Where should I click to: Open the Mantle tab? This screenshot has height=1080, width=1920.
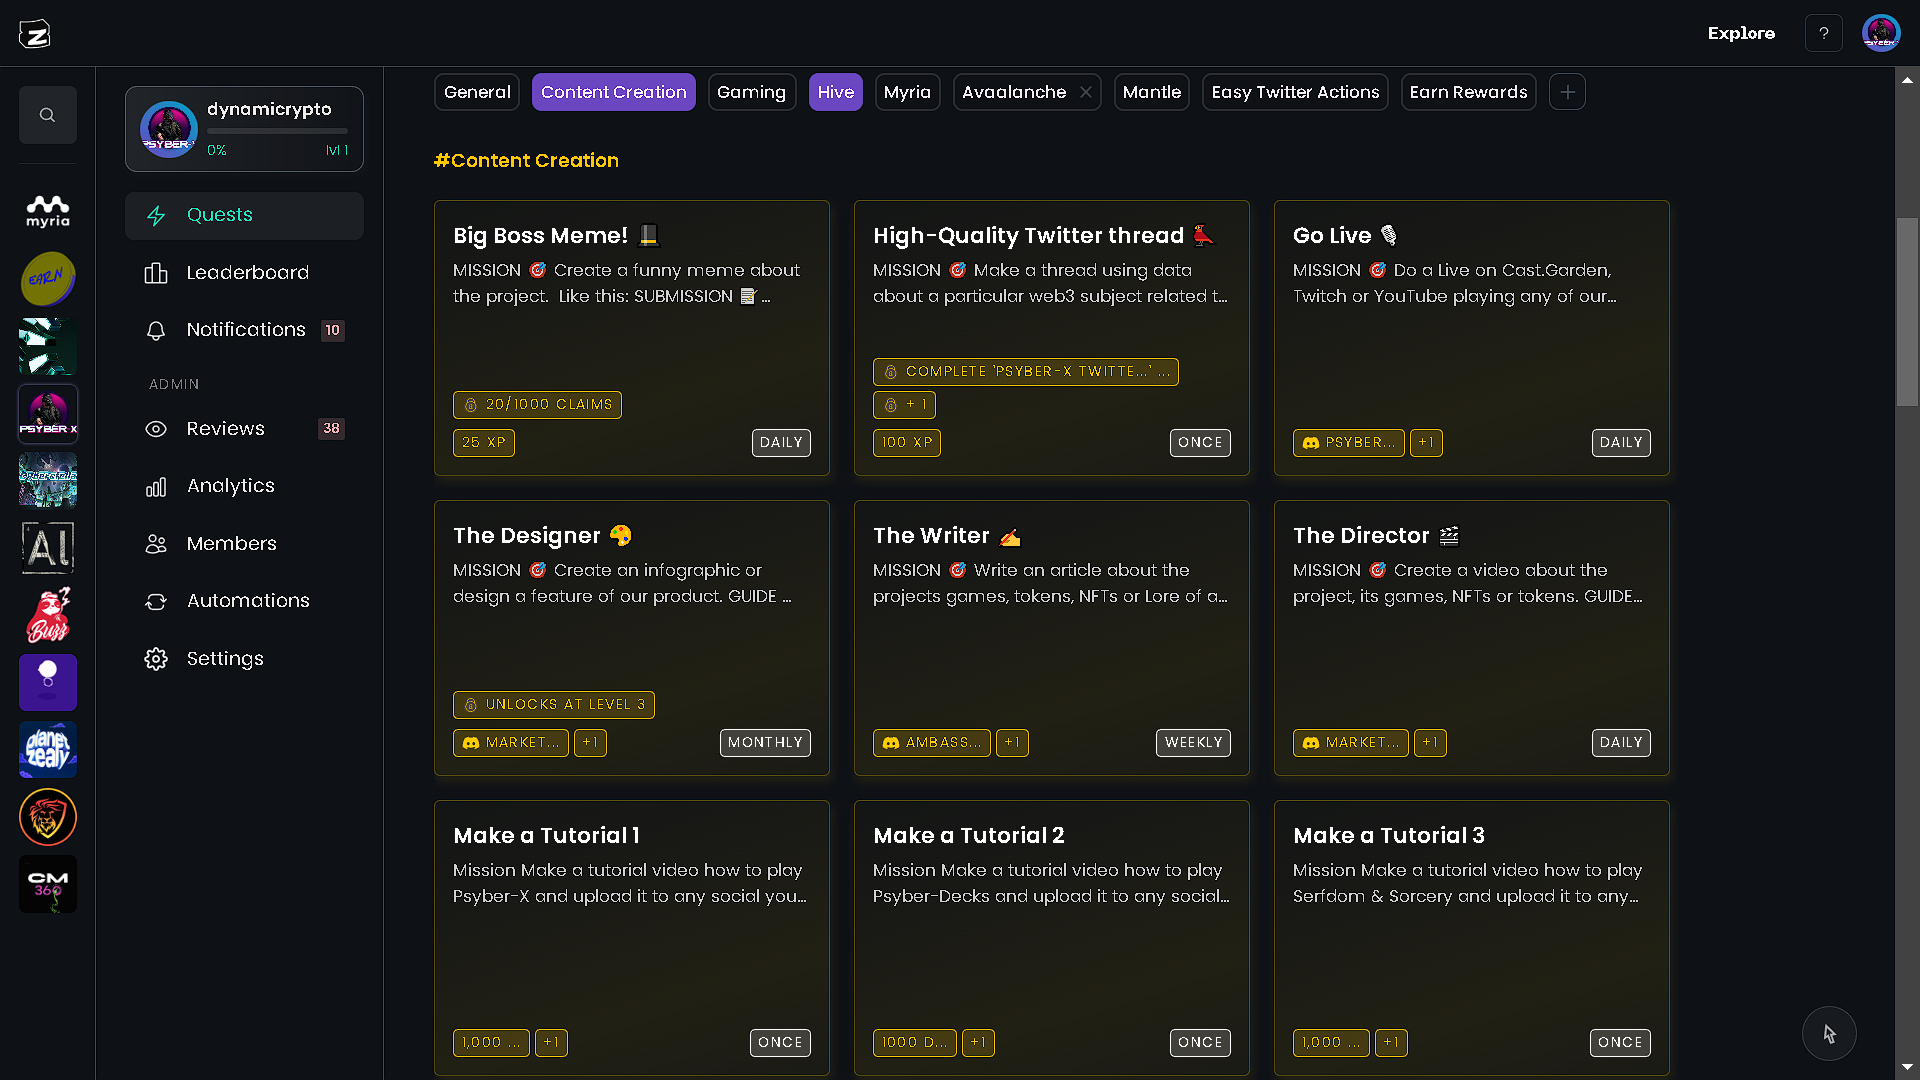coord(1151,92)
